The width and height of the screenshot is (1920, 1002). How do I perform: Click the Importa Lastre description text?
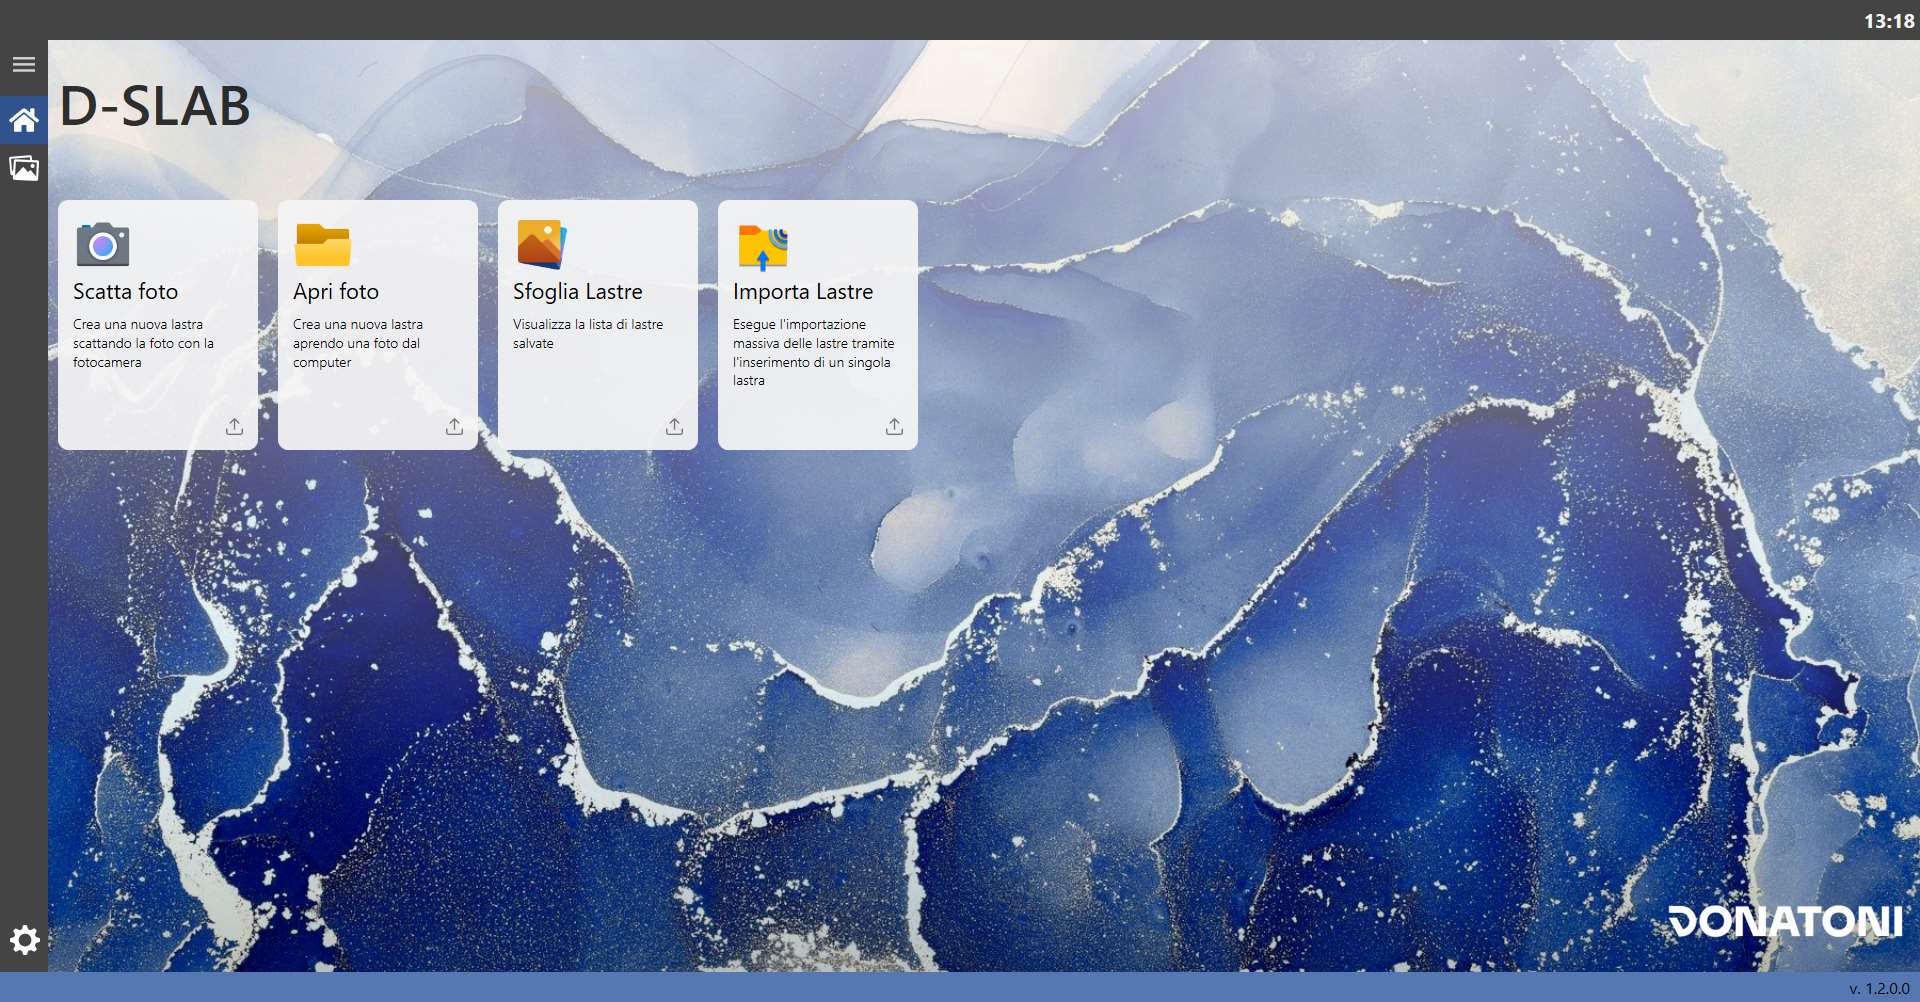[x=813, y=352]
